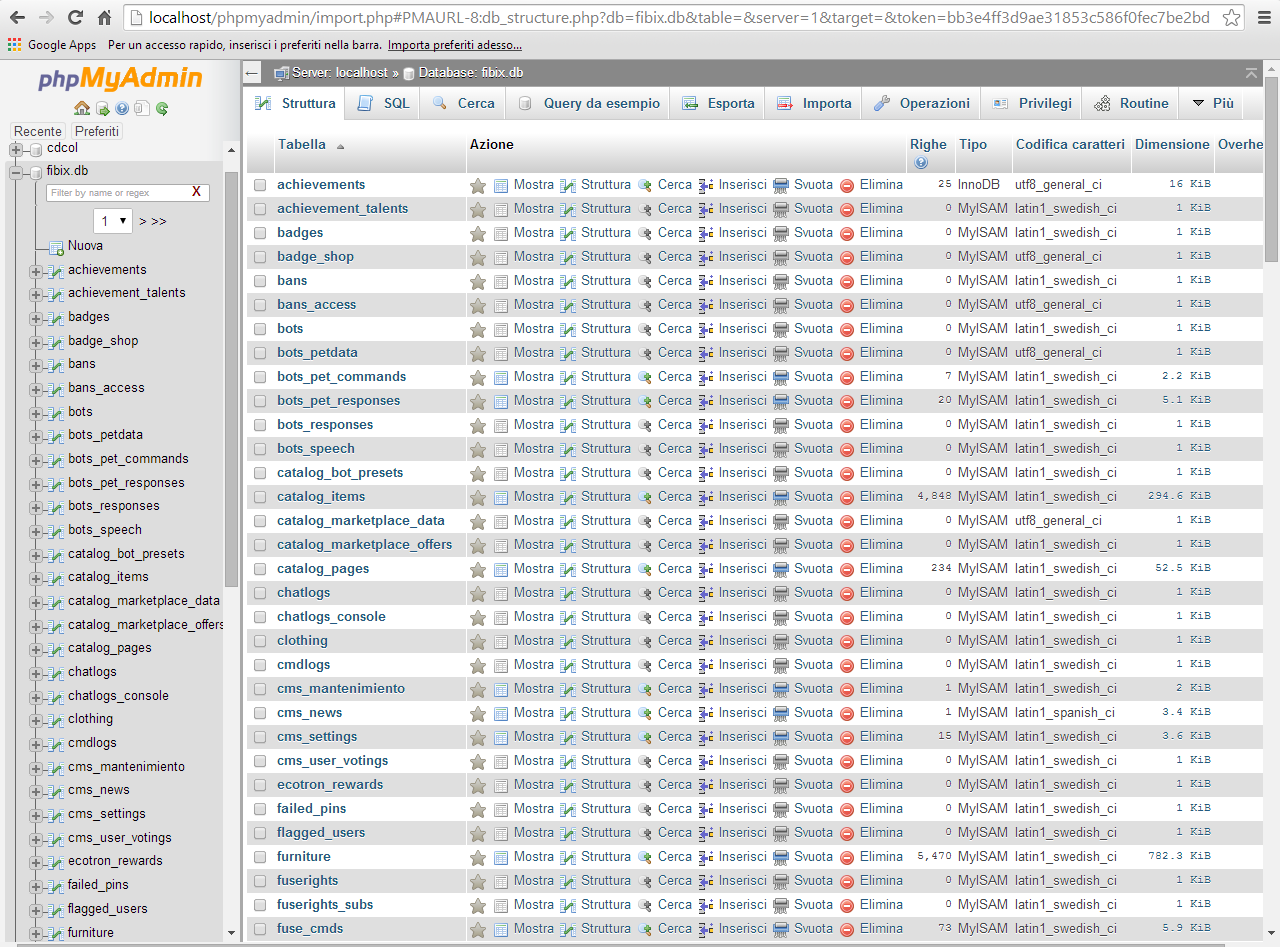Open phpMyAdmin documentation question-mark icon

pos(122,108)
